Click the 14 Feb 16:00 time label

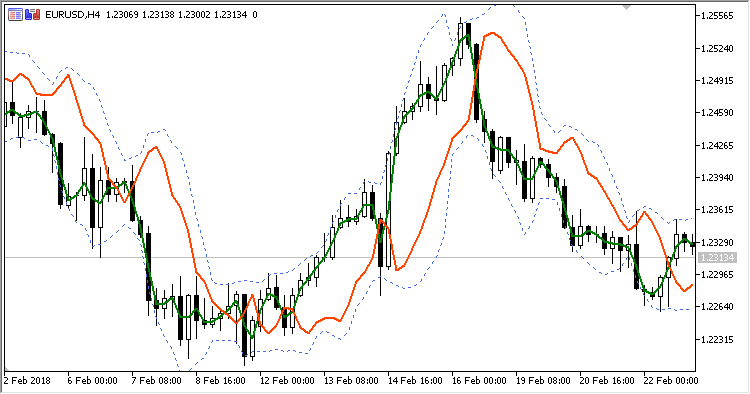415,381
